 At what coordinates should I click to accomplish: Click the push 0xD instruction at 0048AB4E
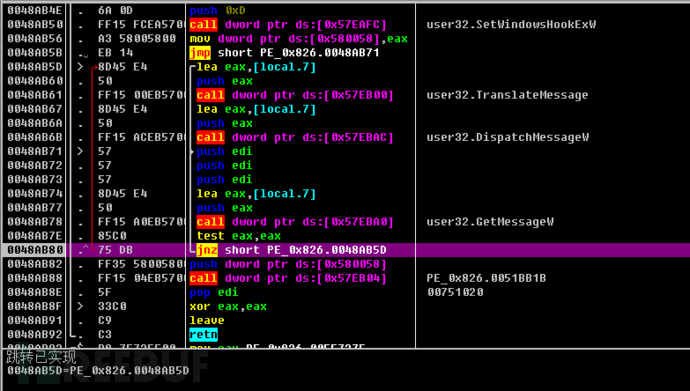[217, 11]
